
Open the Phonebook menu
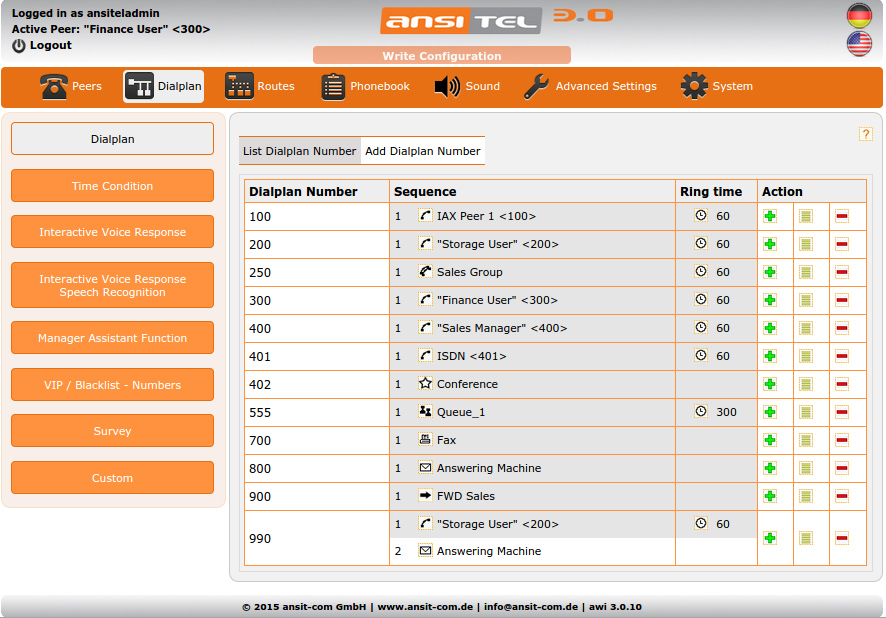tap(365, 87)
